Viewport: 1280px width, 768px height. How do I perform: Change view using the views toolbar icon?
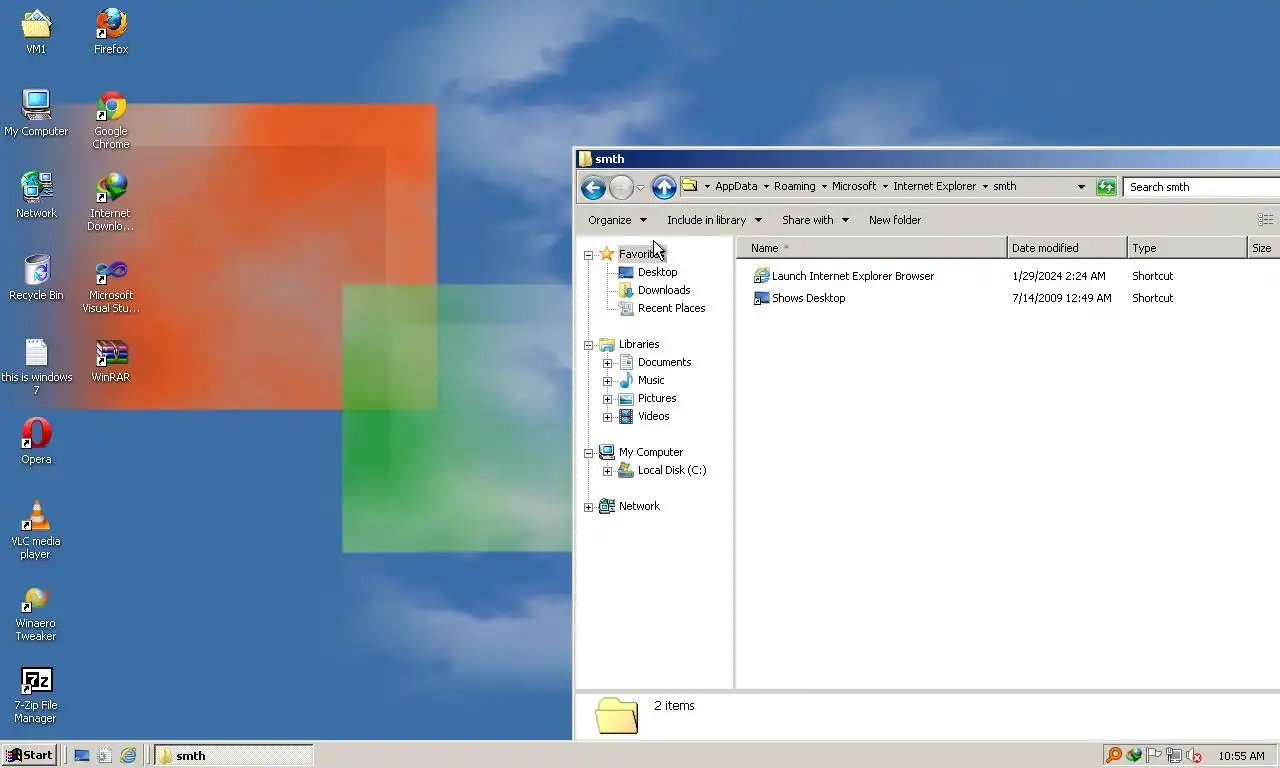tap(1265, 220)
